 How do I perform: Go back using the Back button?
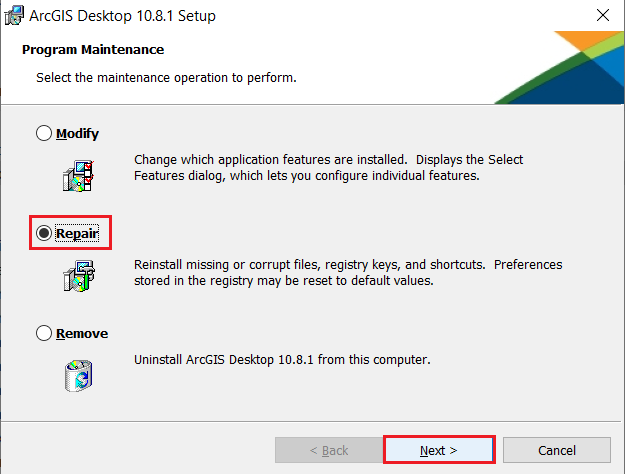coord(328,450)
